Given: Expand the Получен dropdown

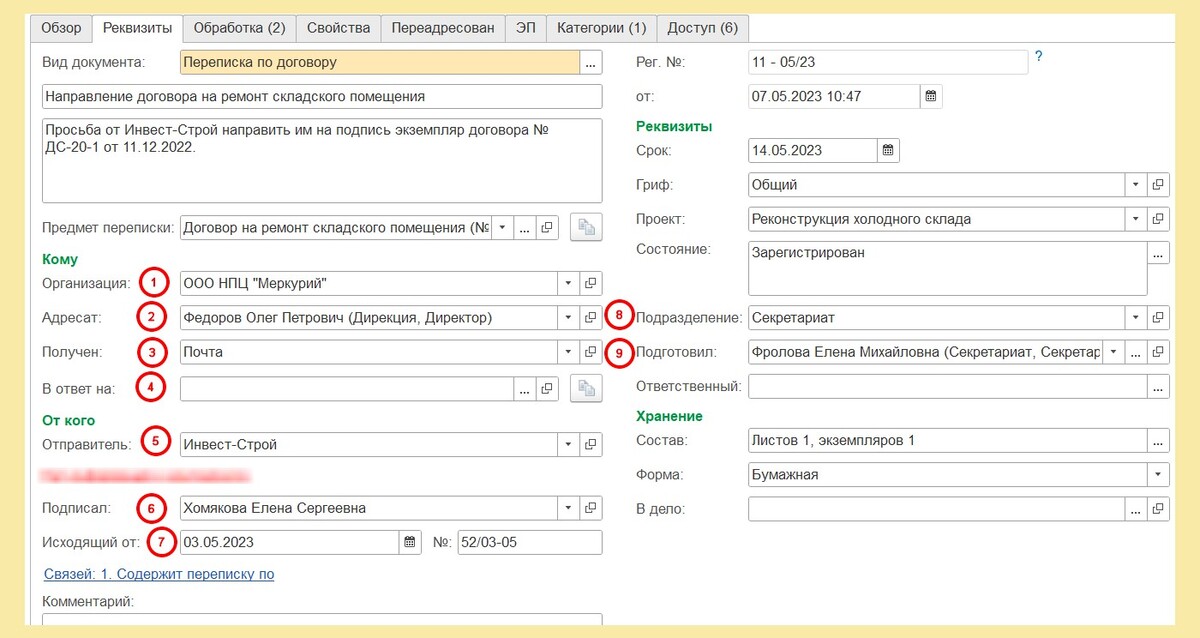Looking at the screenshot, I should pyautogui.click(x=569, y=352).
